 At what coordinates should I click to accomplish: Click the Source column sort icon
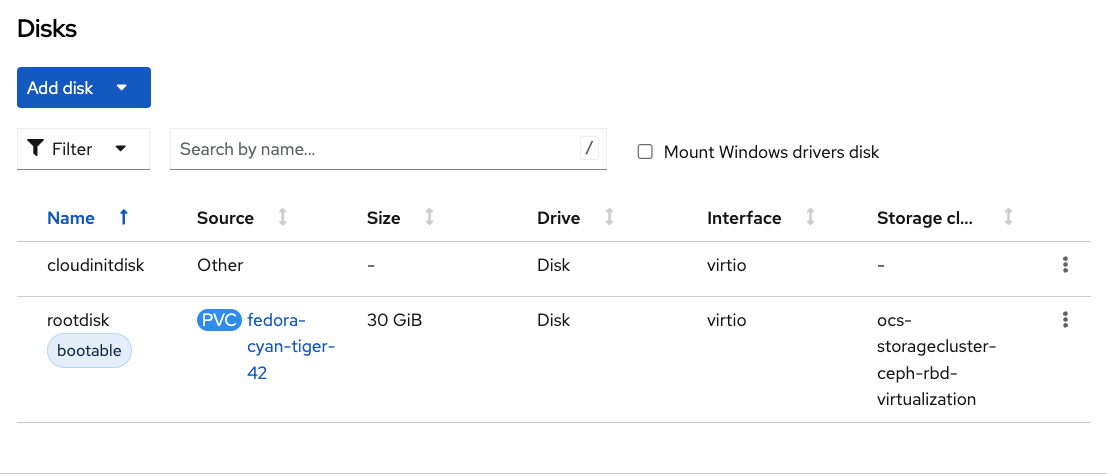tap(283, 217)
